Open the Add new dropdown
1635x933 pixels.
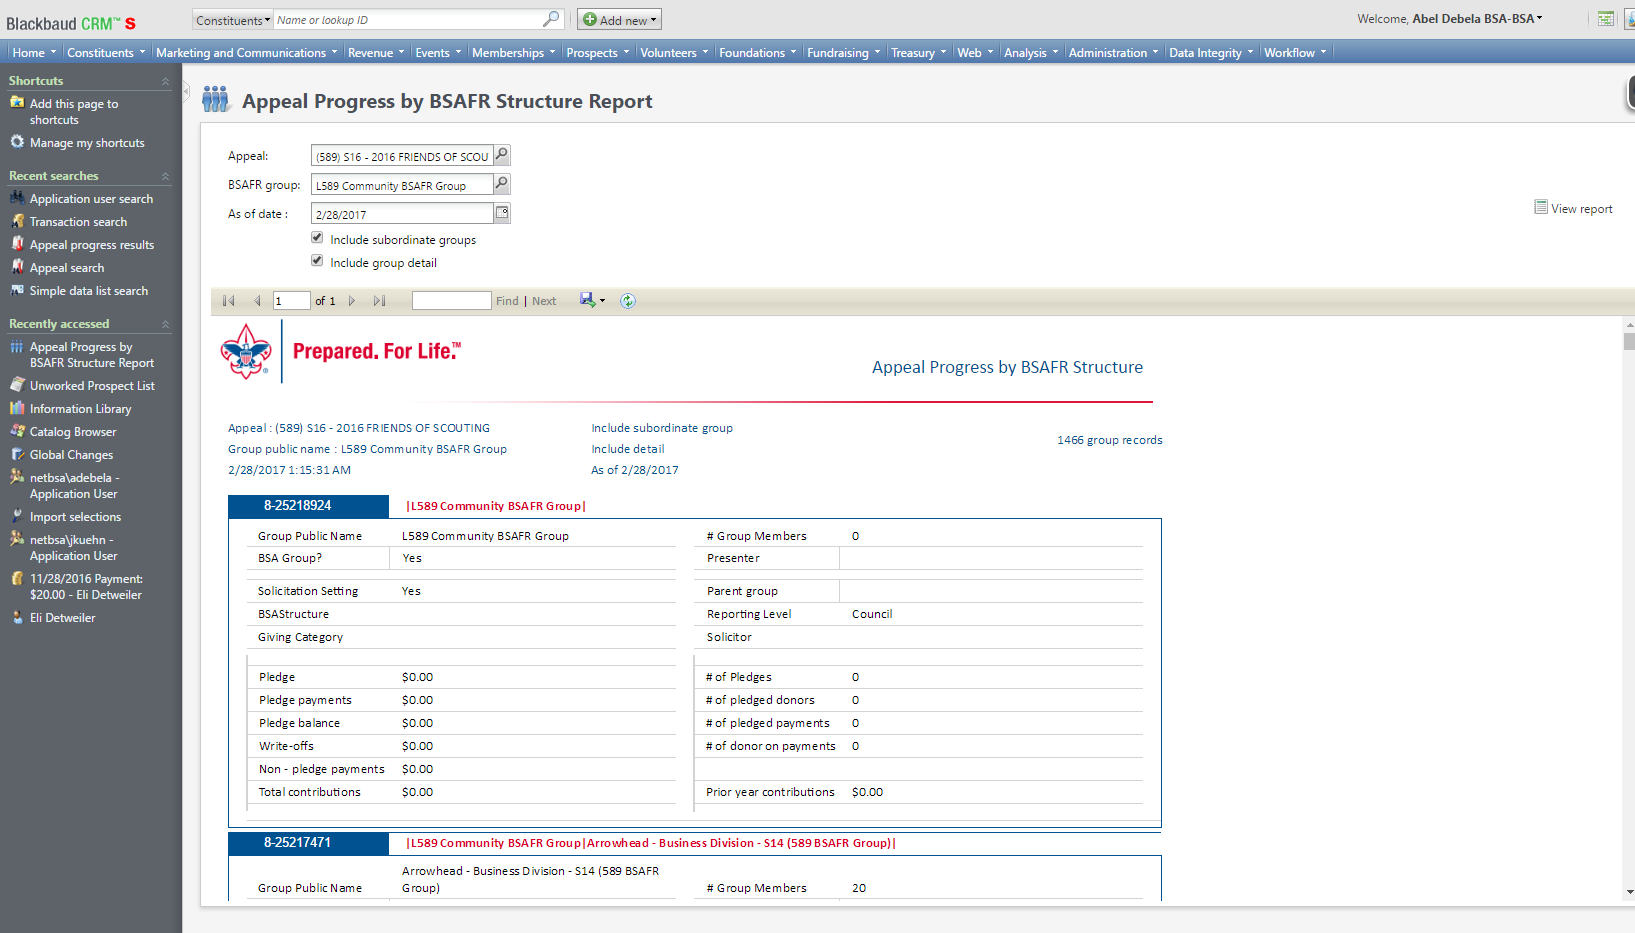click(619, 20)
